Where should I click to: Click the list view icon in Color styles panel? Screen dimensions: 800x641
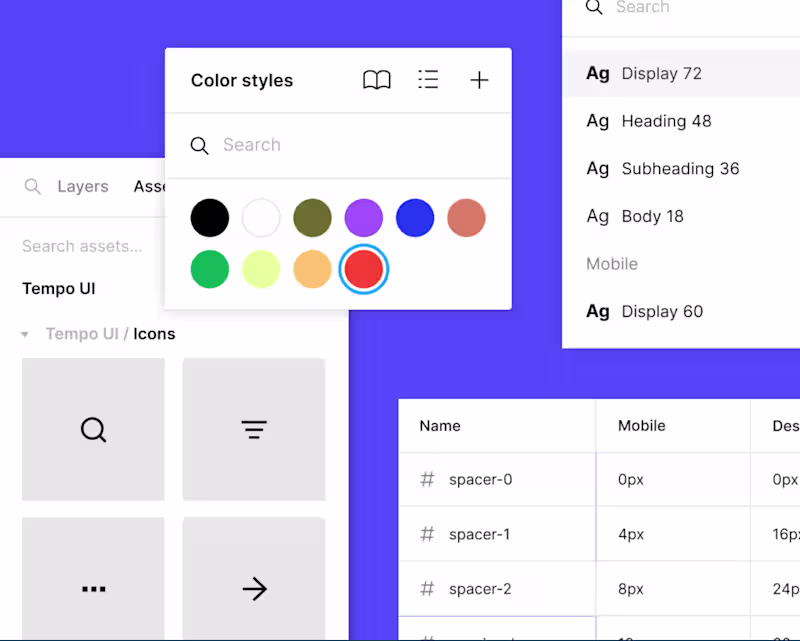pos(428,80)
